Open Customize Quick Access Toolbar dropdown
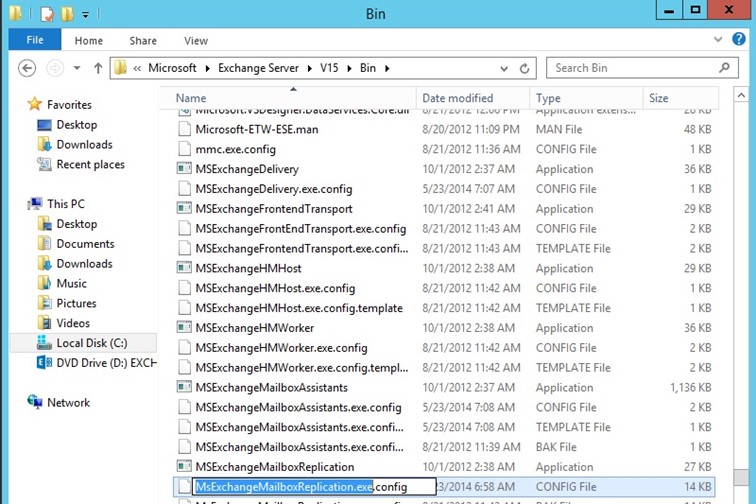The width and height of the screenshot is (756, 504). 85,15
